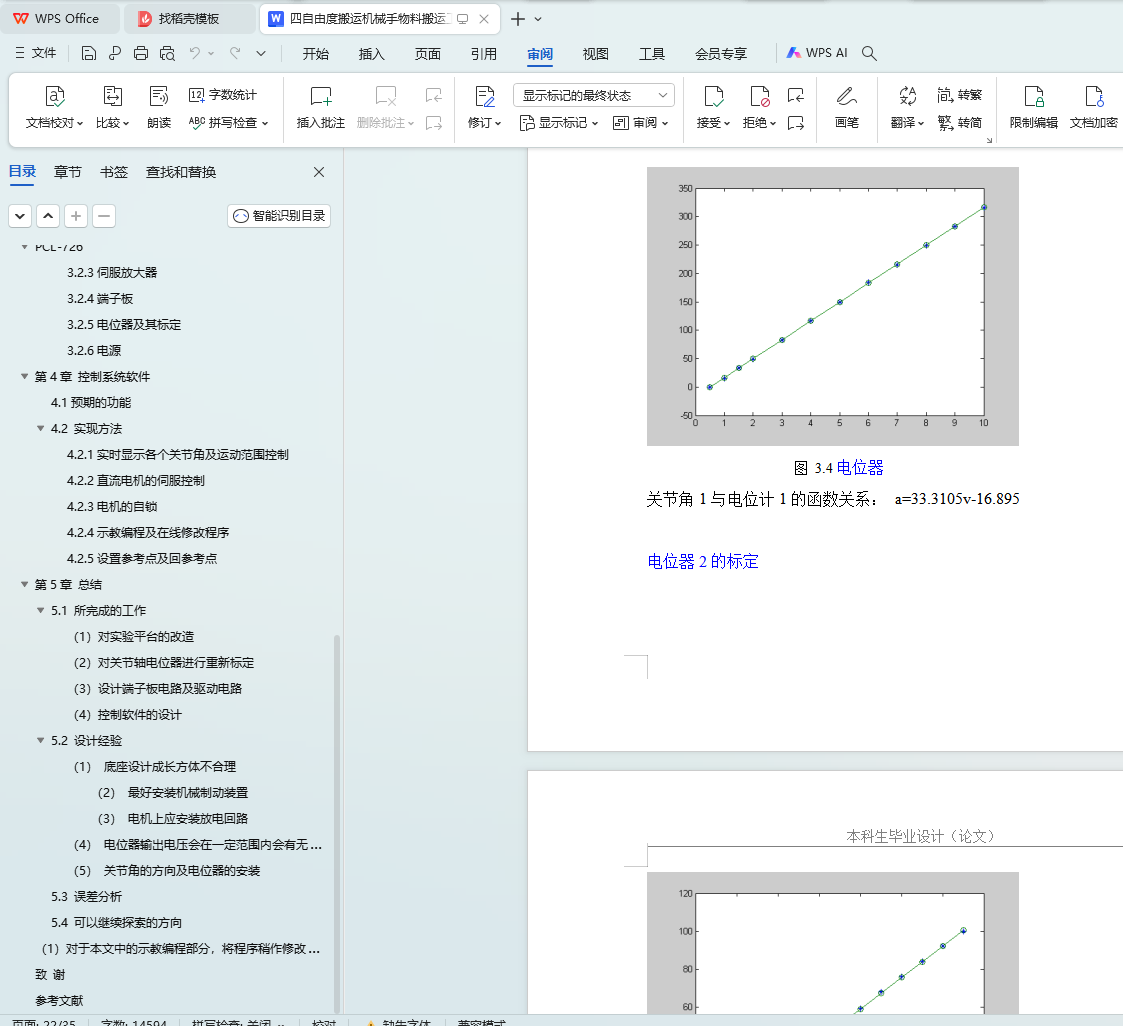
Task: Click 文档加密 document encryption
Action: tap(1094, 107)
